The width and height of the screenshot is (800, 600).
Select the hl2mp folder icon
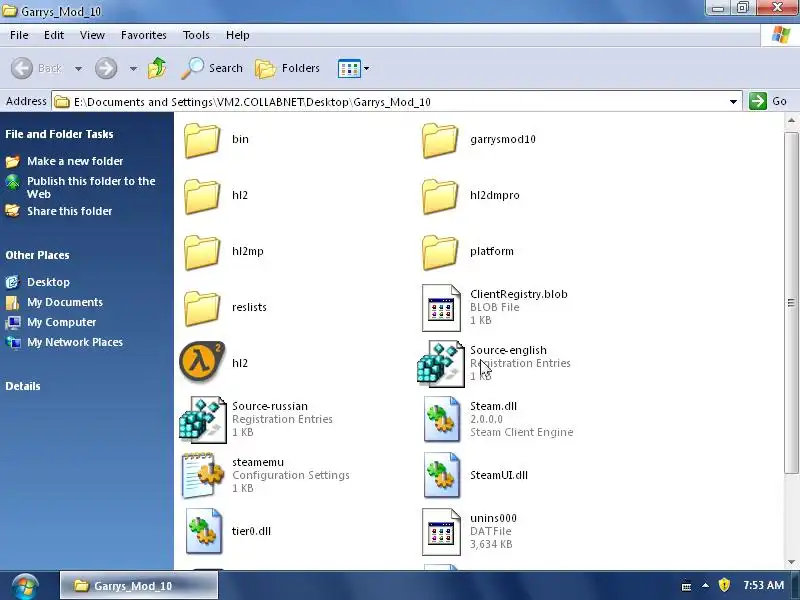[202, 252]
